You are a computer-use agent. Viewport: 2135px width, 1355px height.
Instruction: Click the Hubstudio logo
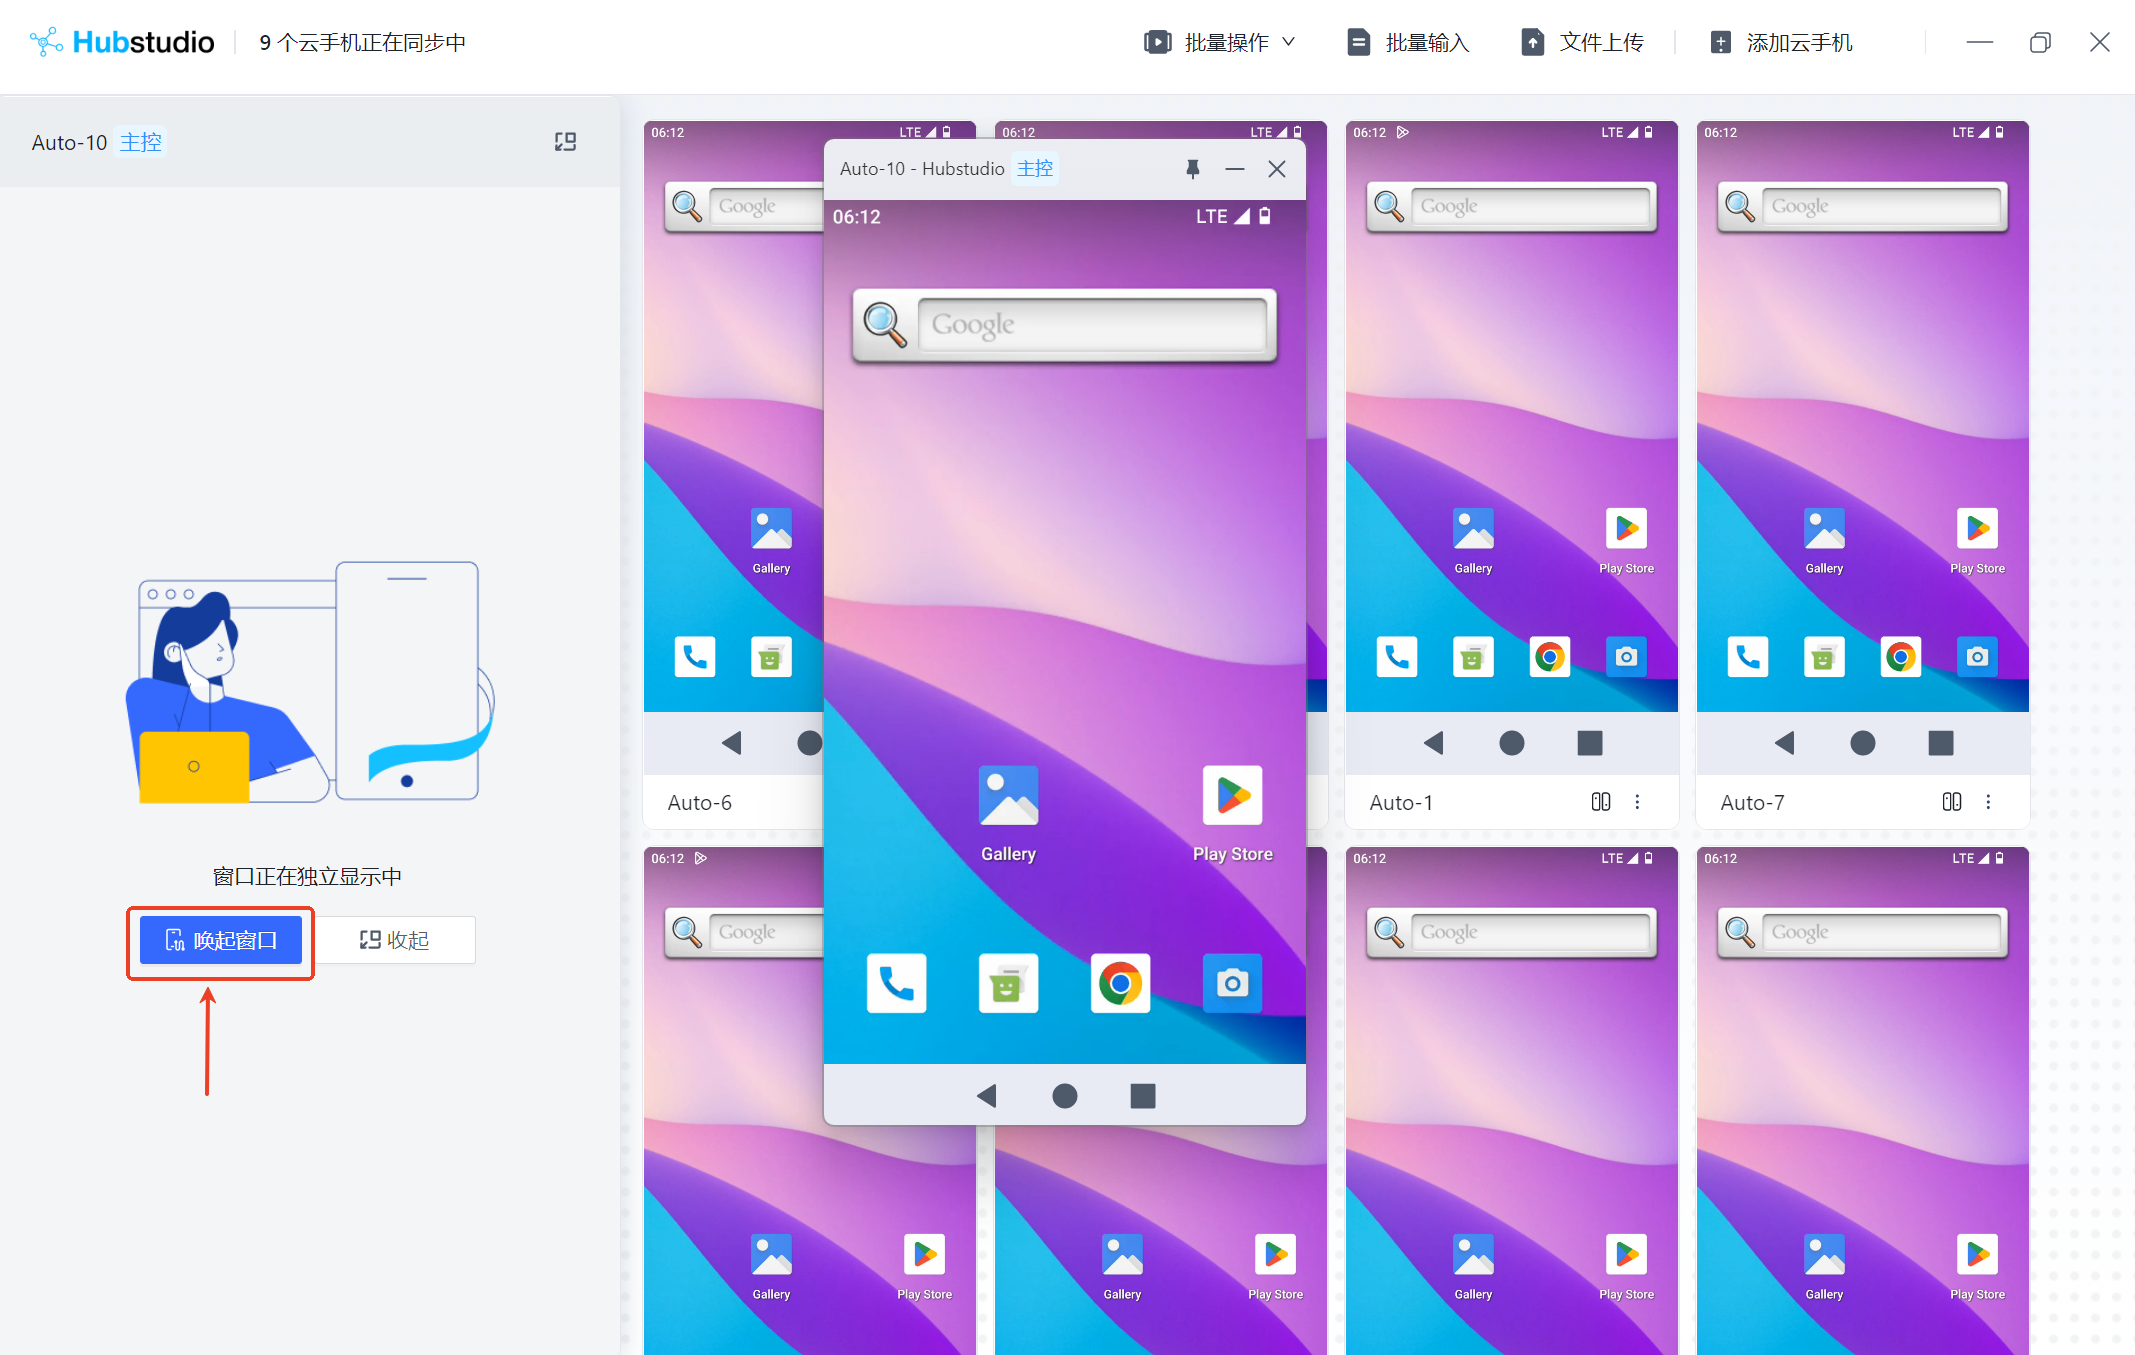[122, 42]
